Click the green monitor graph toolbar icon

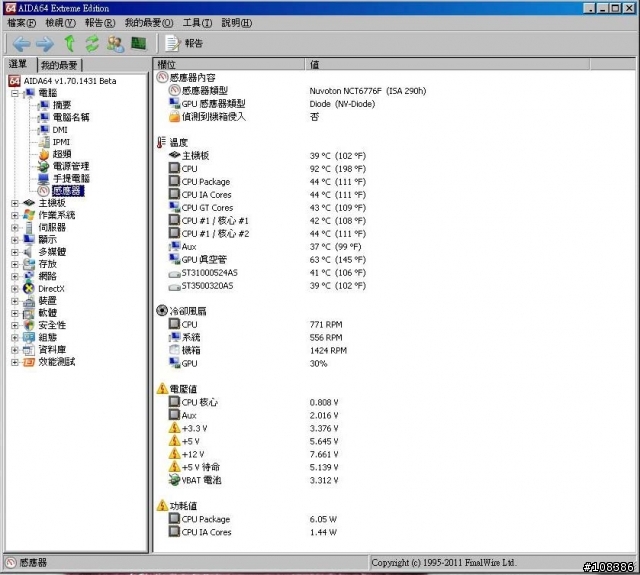pos(139,43)
